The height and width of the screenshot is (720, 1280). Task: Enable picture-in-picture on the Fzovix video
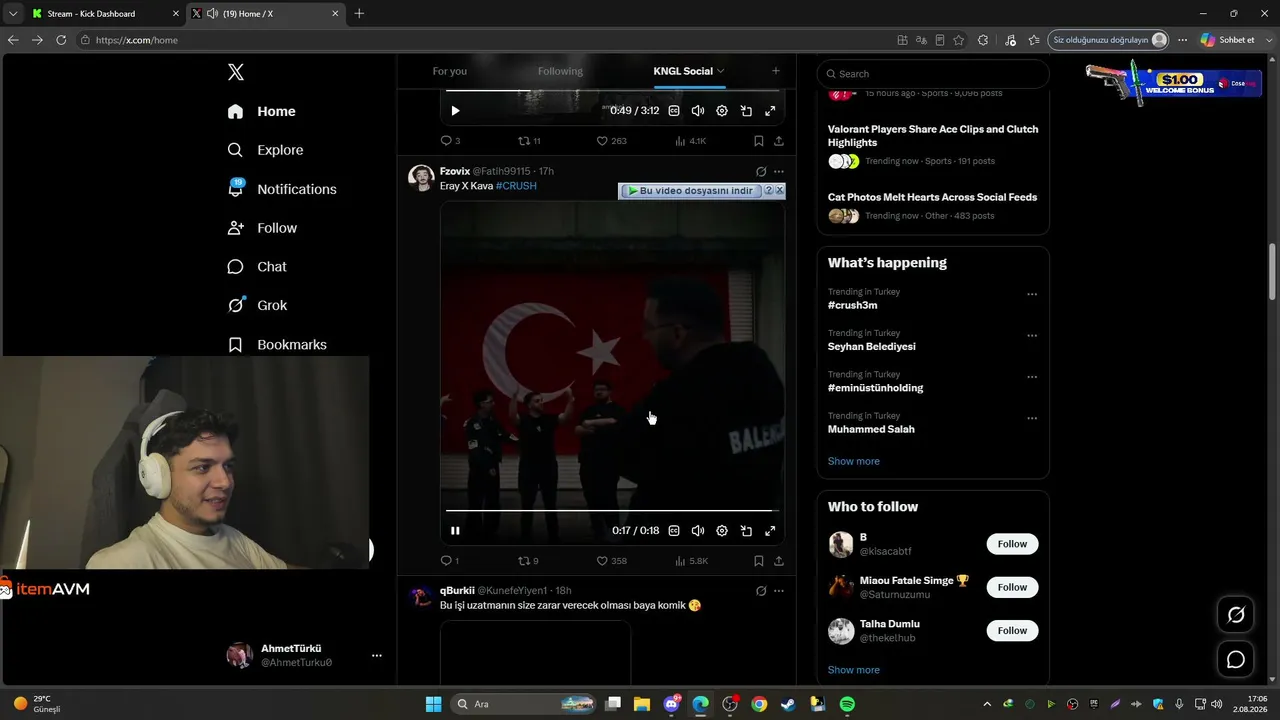pos(746,531)
